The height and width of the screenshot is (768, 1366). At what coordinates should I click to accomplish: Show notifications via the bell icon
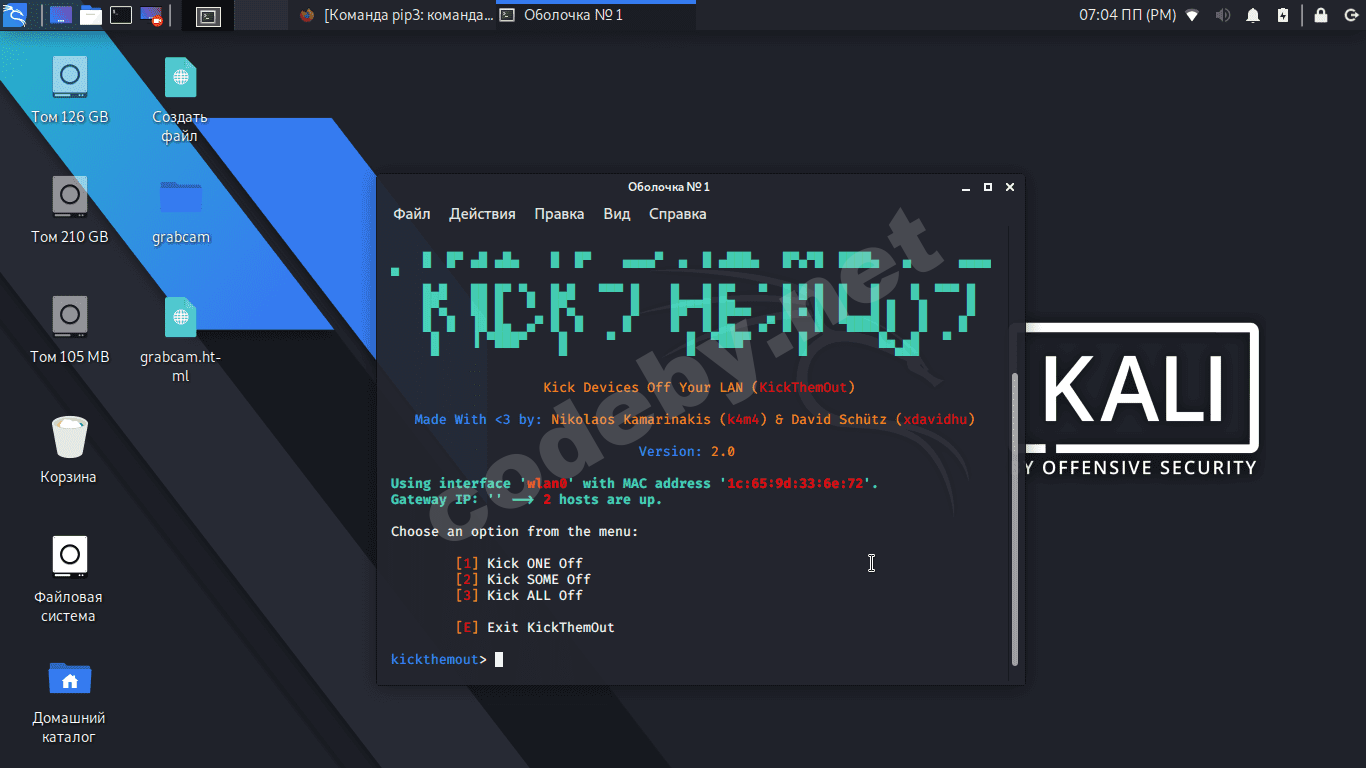[1253, 15]
